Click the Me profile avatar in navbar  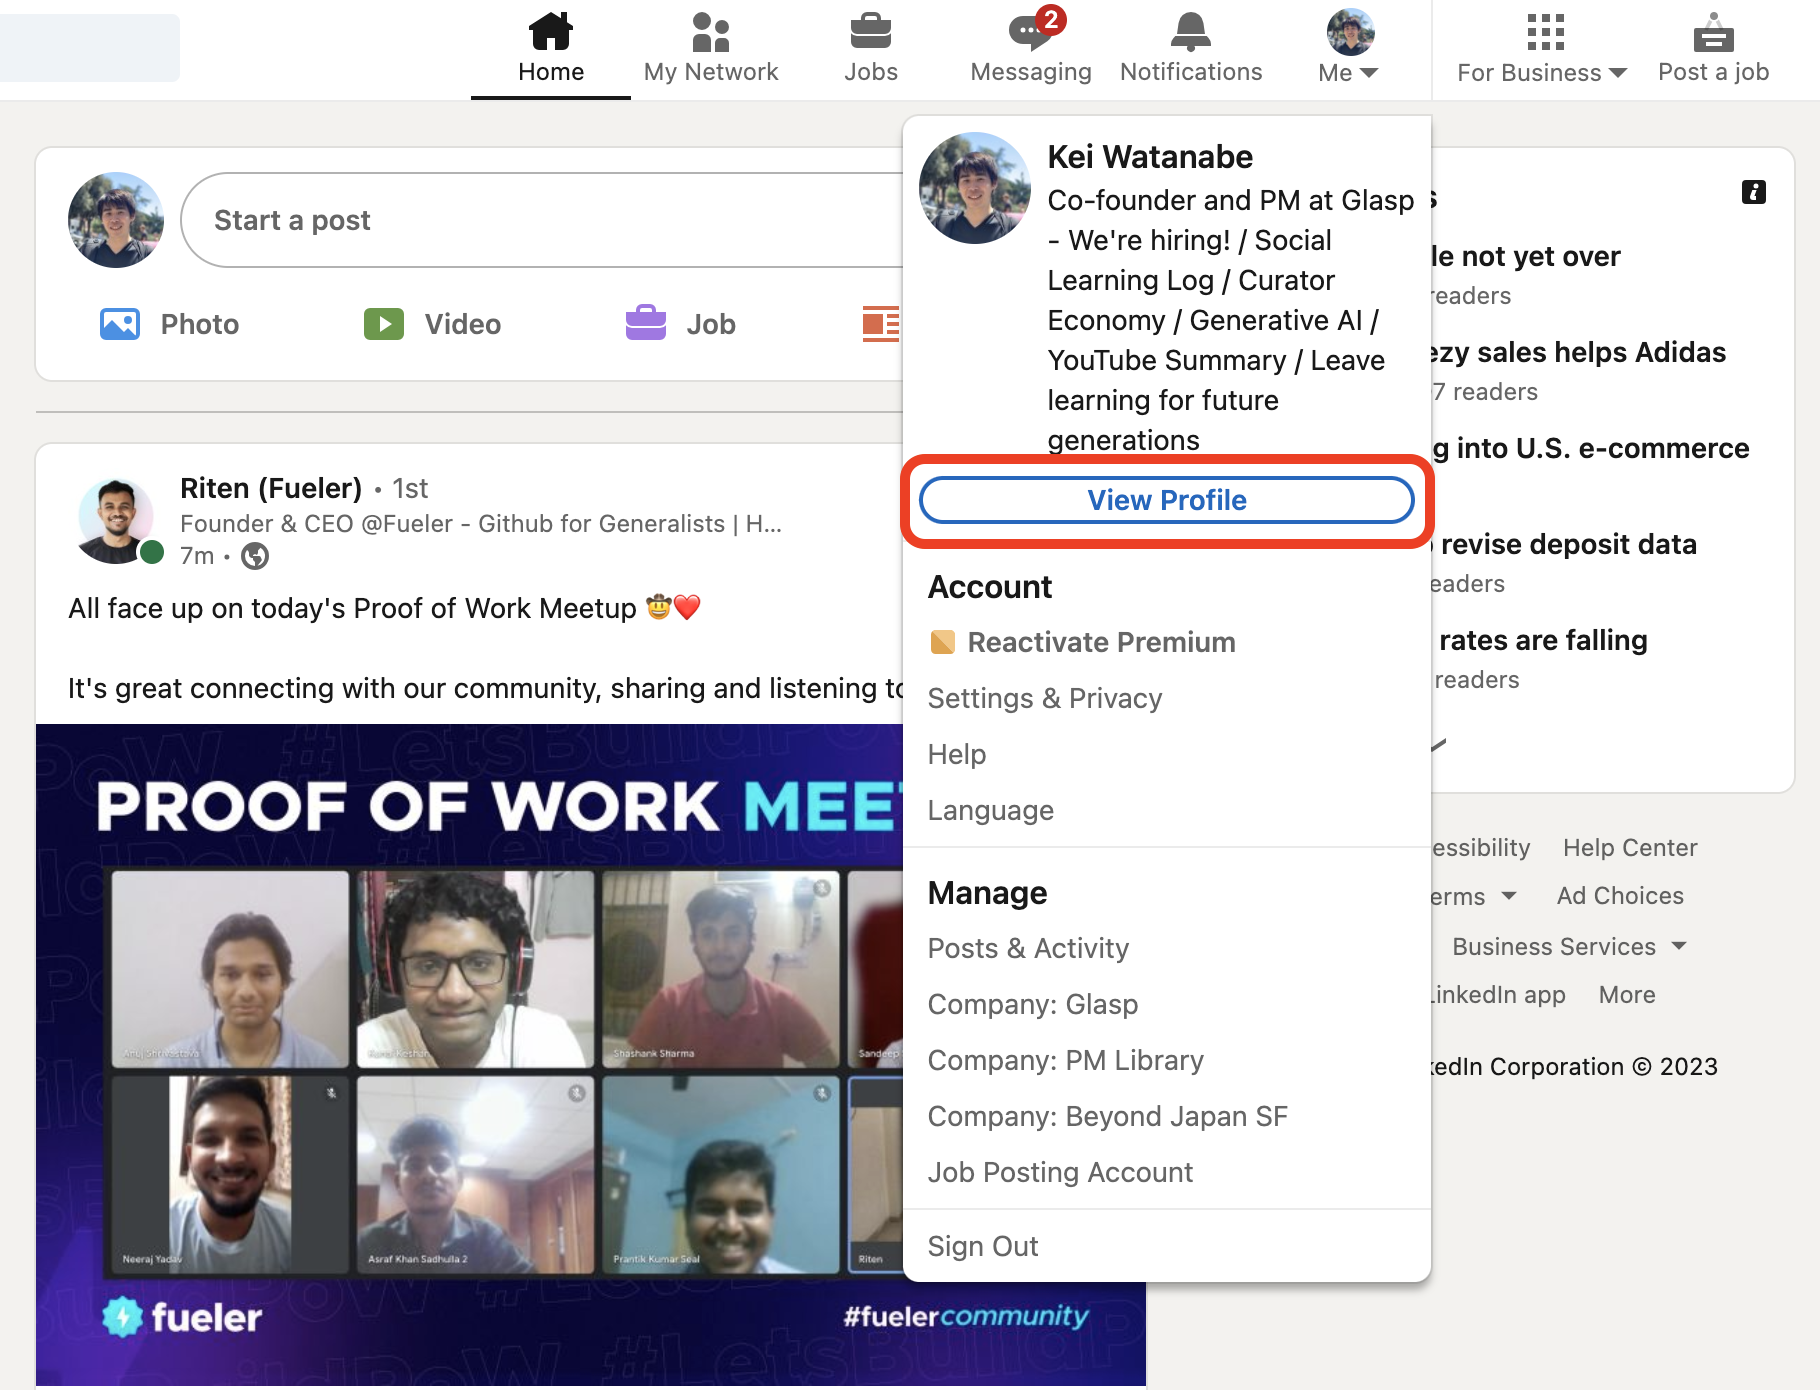tap(1350, 32)
